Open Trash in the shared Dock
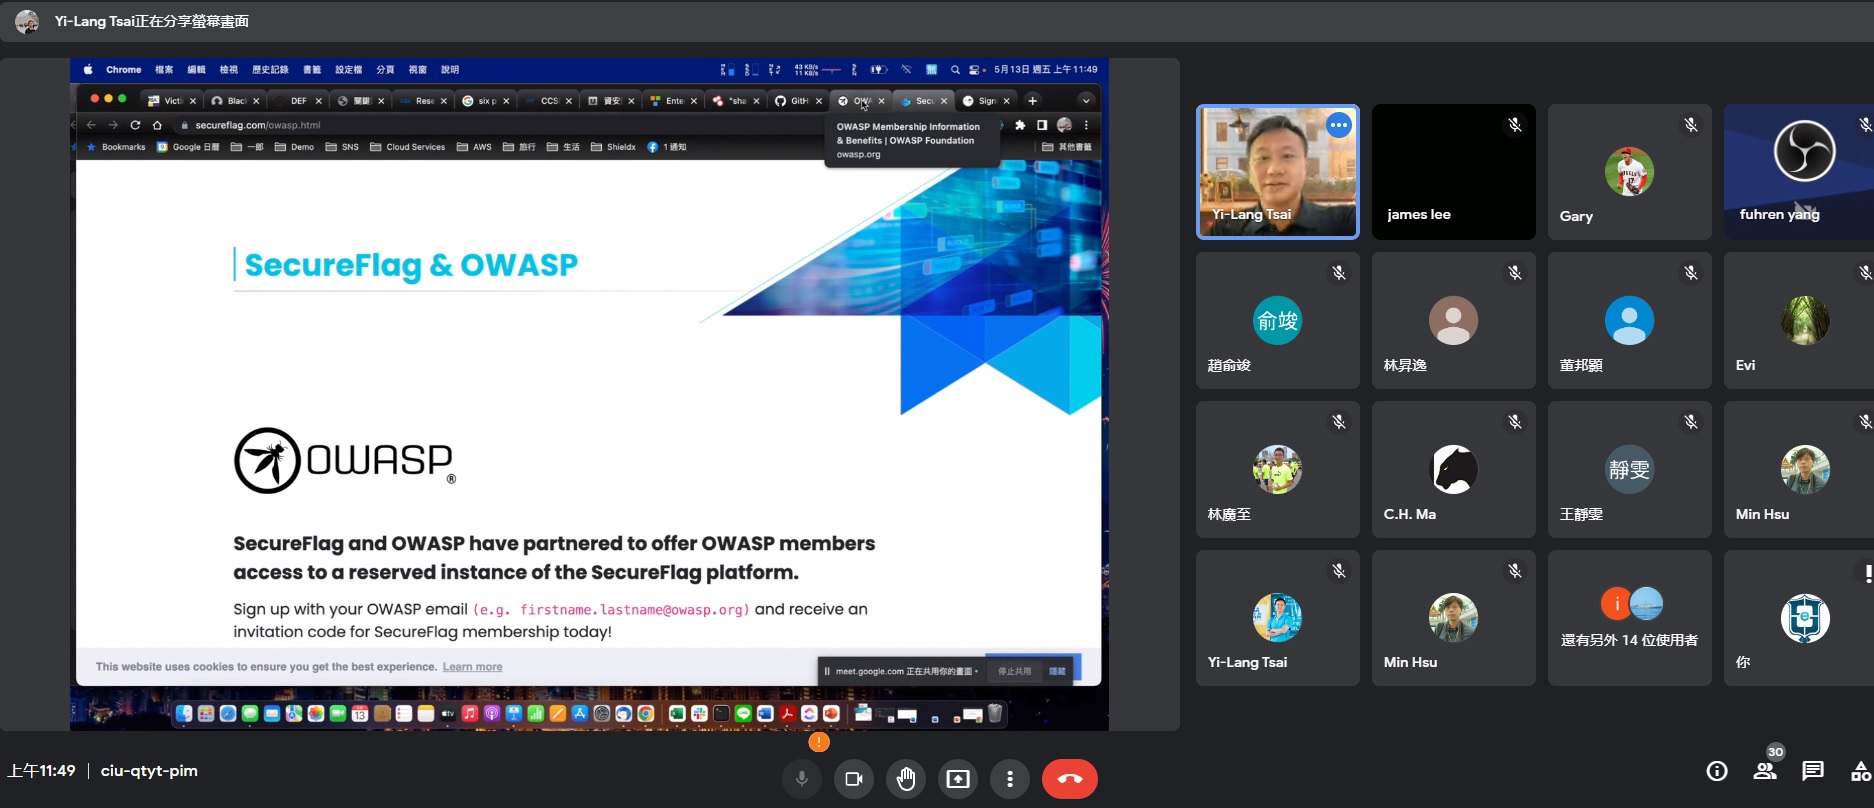Screen dimensions: 1874x808 coord(995,713)
